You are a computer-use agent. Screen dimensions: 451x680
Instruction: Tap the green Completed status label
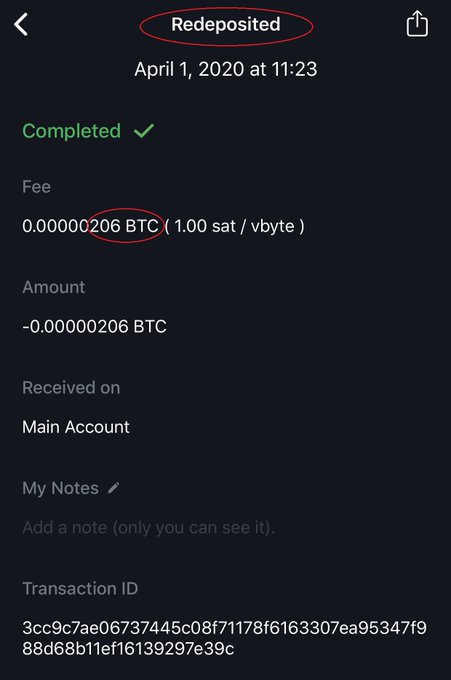[x=72, y=131]
